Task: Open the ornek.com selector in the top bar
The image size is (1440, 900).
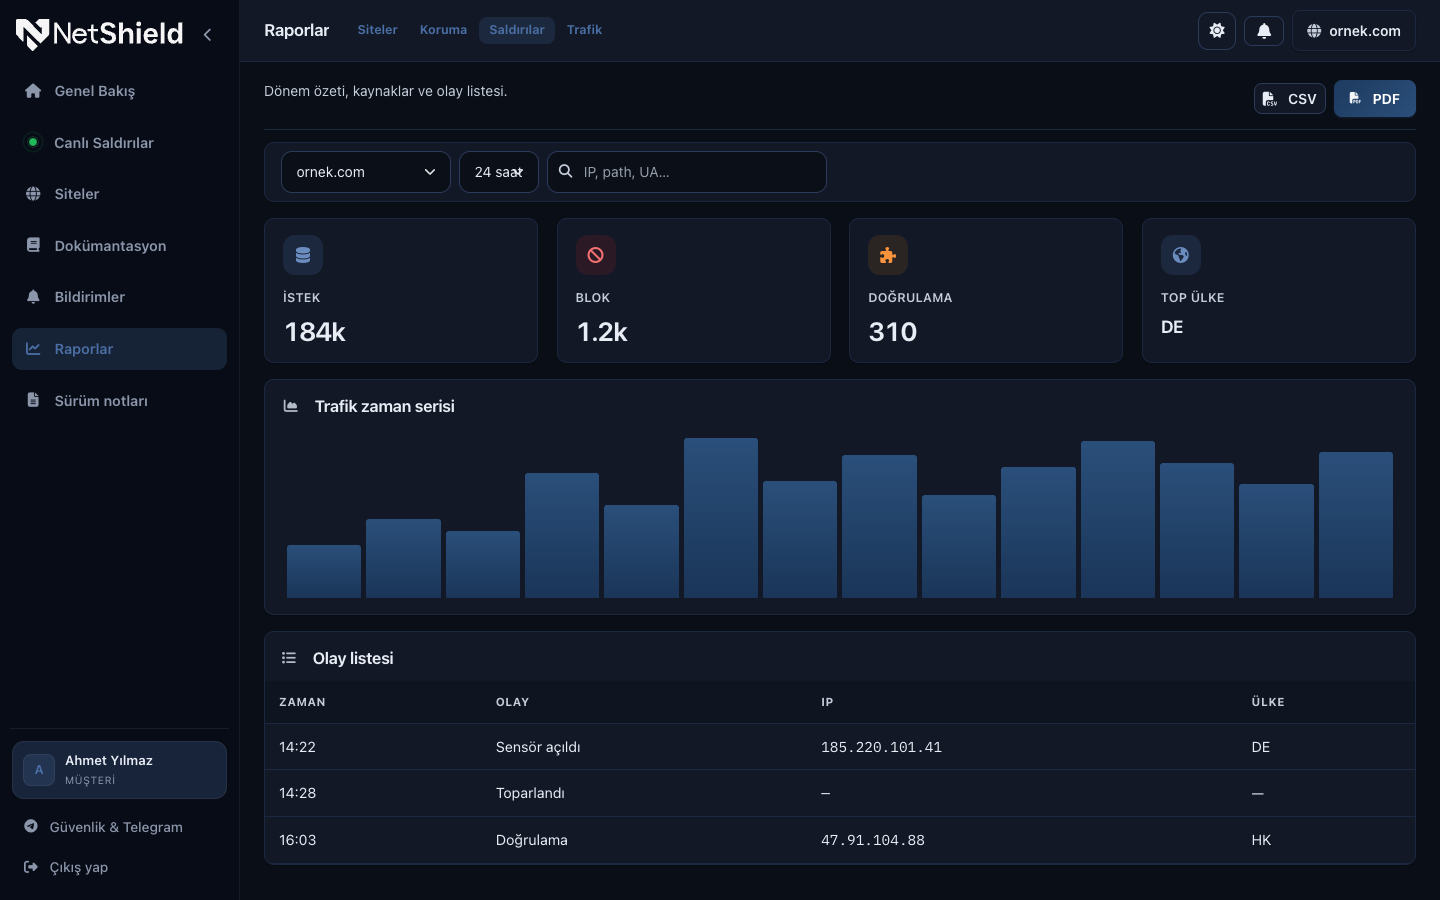Action: coord(1354,31)
